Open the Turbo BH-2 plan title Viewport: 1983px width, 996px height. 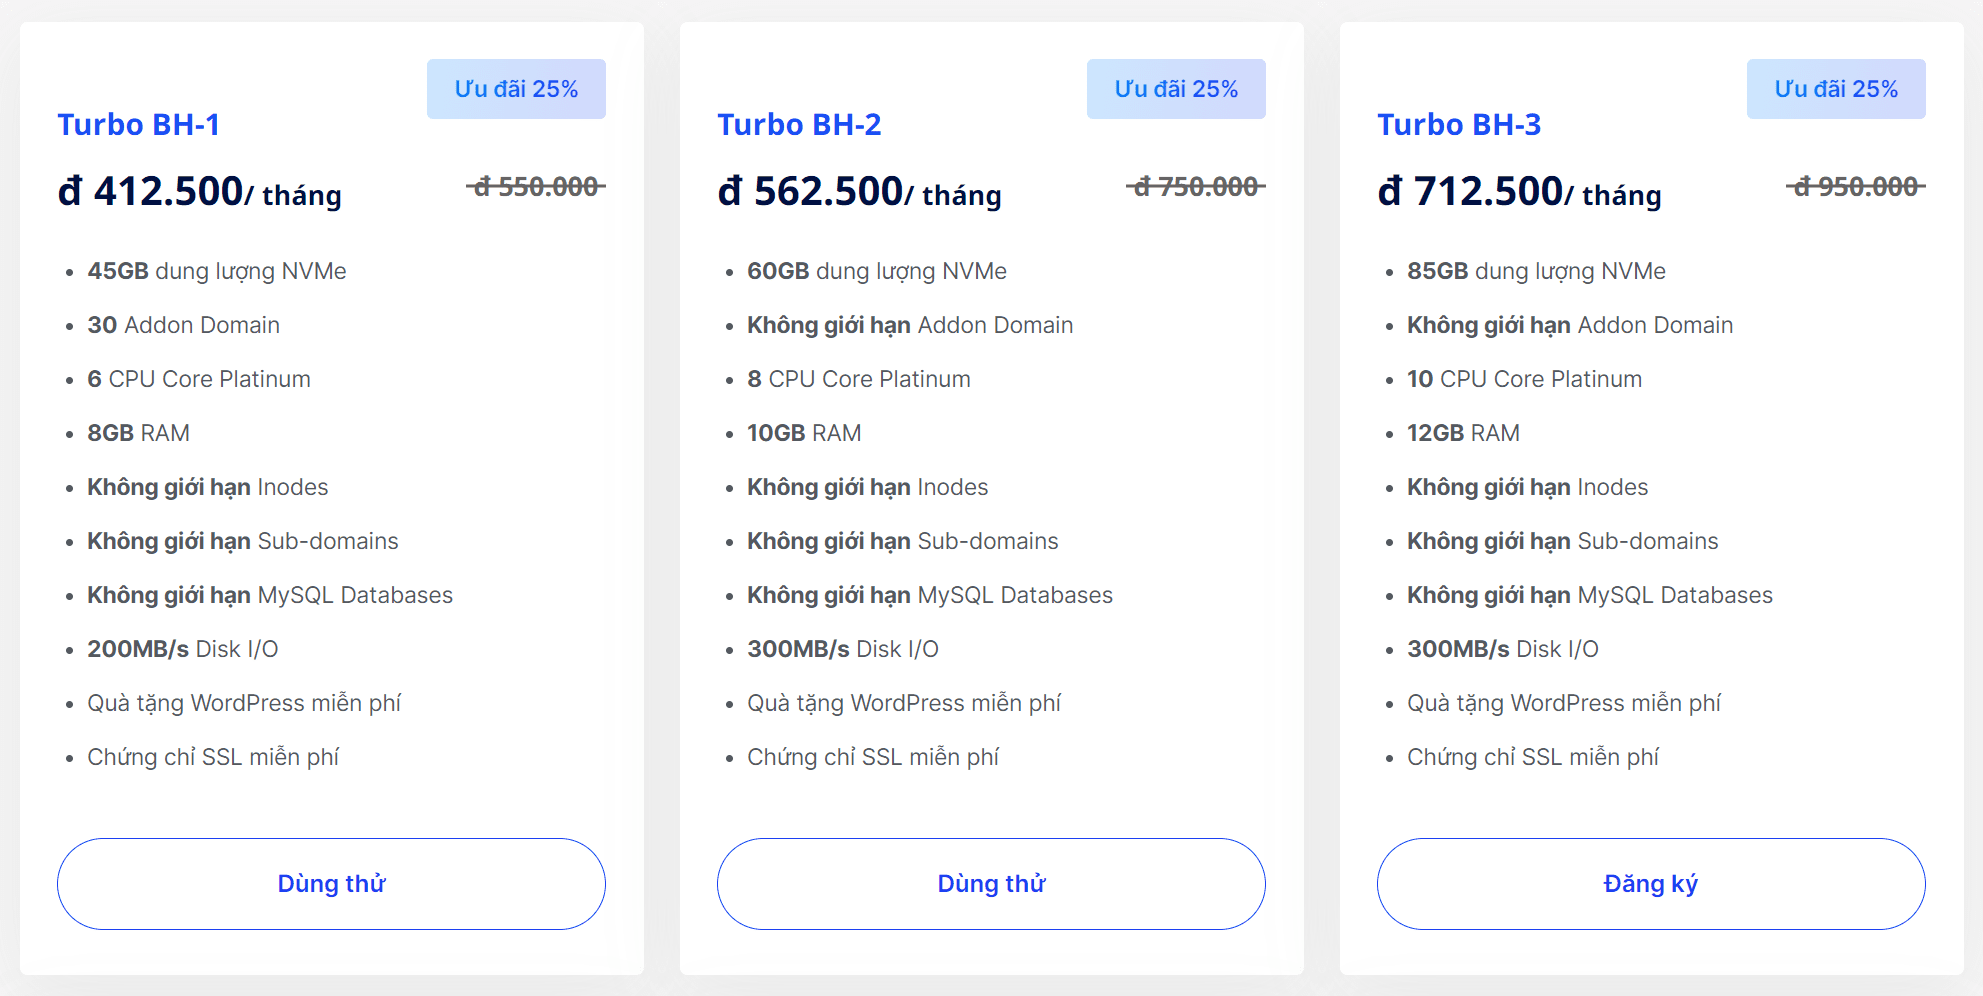coord(799,125)
